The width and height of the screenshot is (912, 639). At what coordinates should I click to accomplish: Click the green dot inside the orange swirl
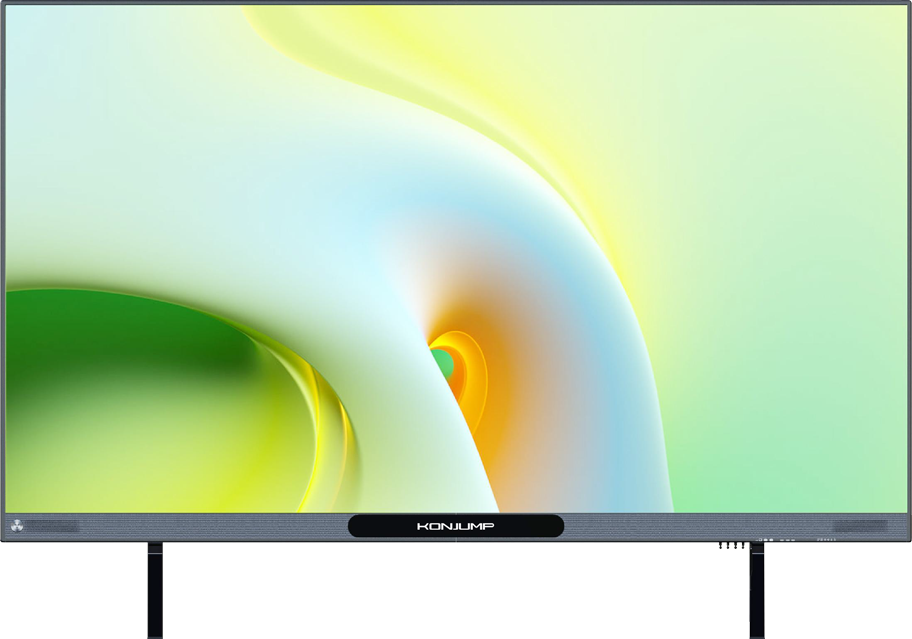(442, 362)
